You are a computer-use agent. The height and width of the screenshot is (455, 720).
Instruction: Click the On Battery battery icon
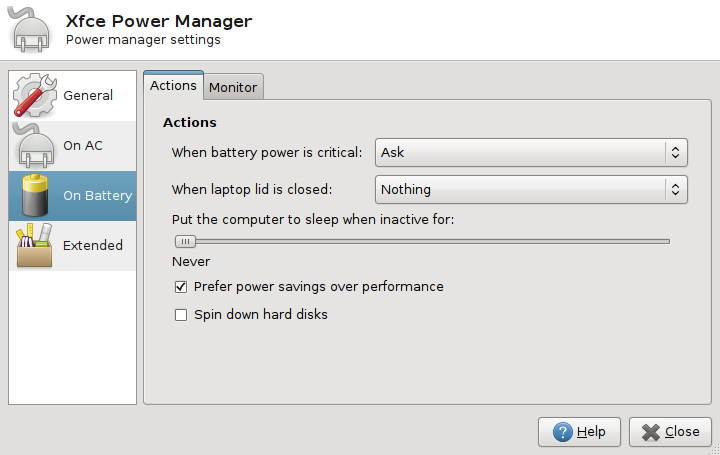(35, 196)
